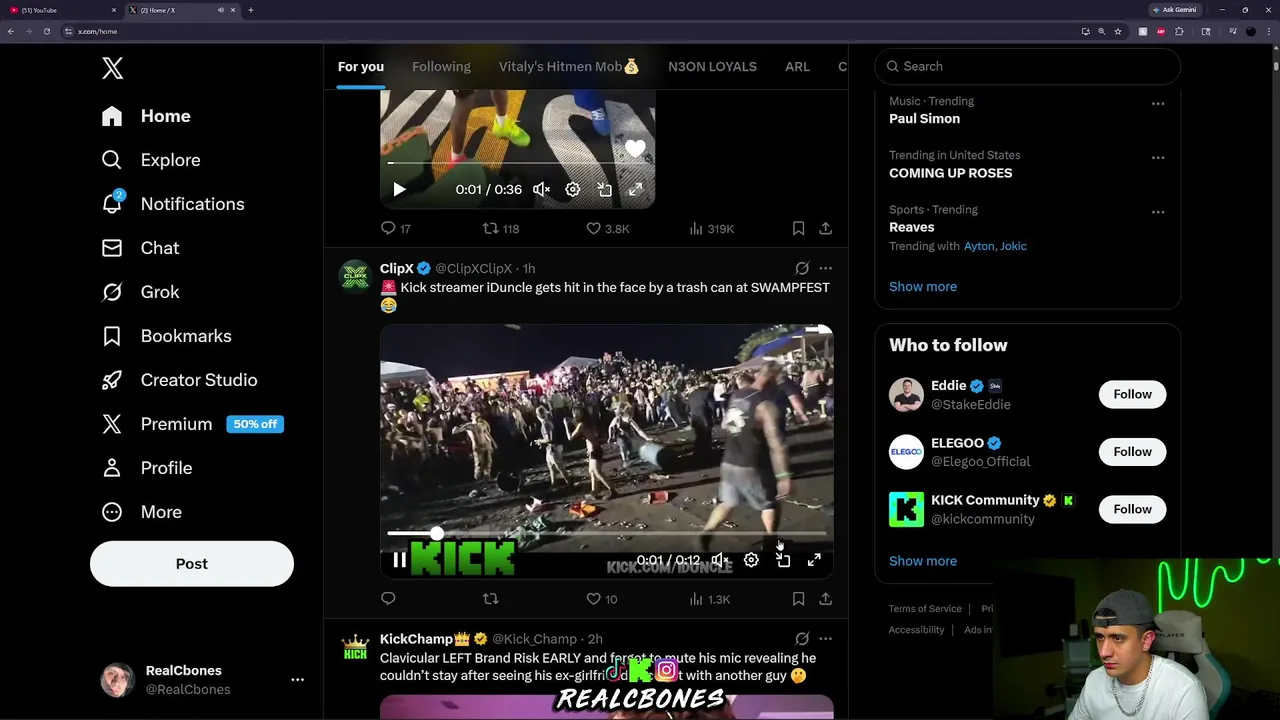The height and width of the screenshot is (720, 1280).
Task: Open more options for Reaves trend
Action: point(1158,211)
